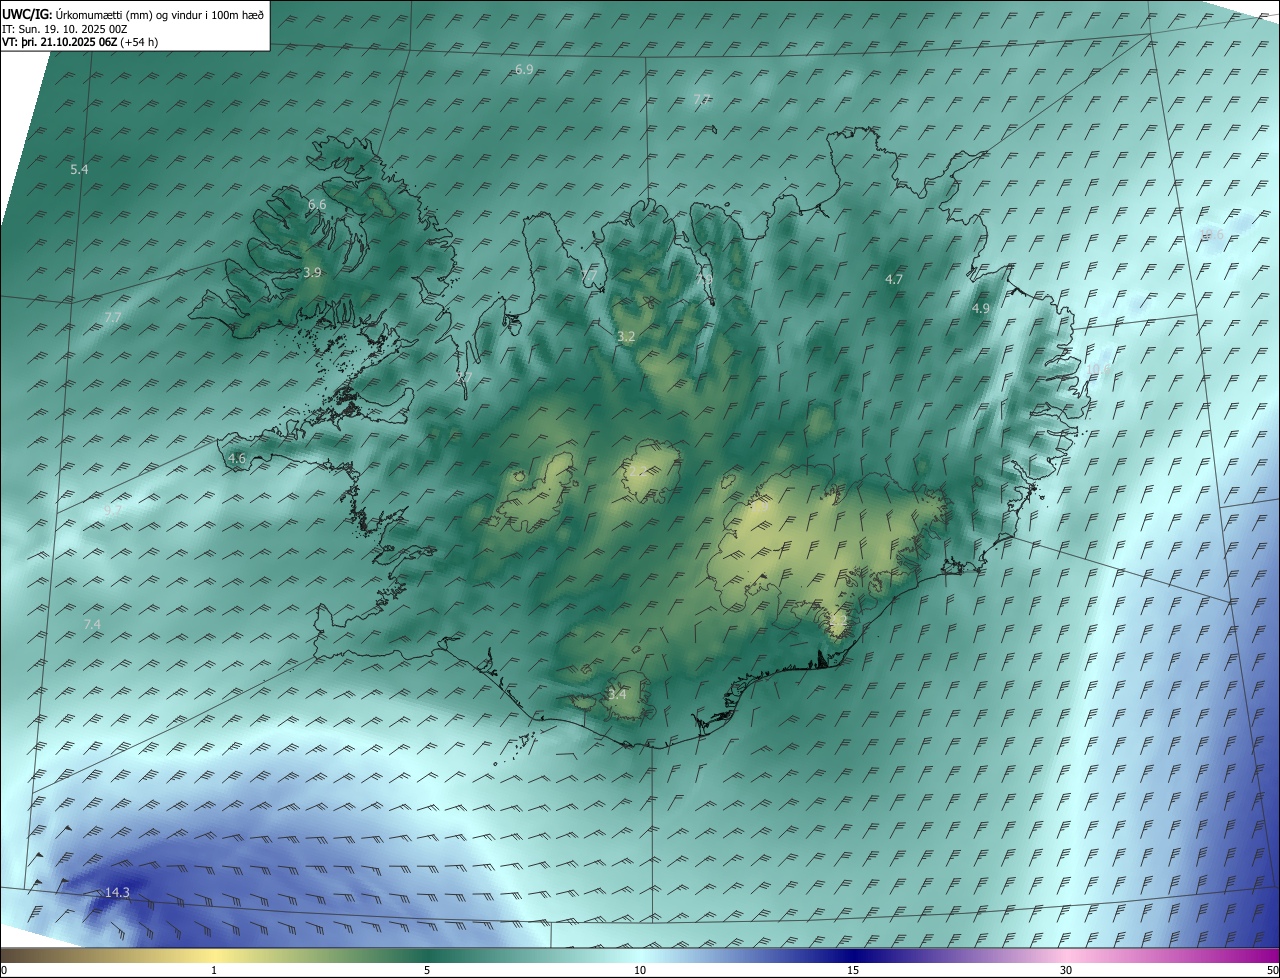This screenshot has height=978, width=1280.
Task: Click the colorbar tick label 15
Action: [x=853, y=970]
